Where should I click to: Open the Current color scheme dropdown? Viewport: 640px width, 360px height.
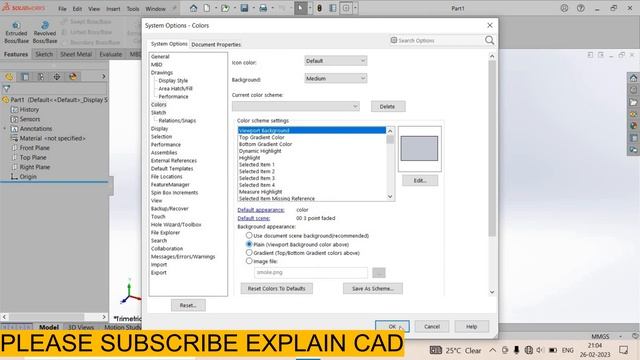point(296,107)
